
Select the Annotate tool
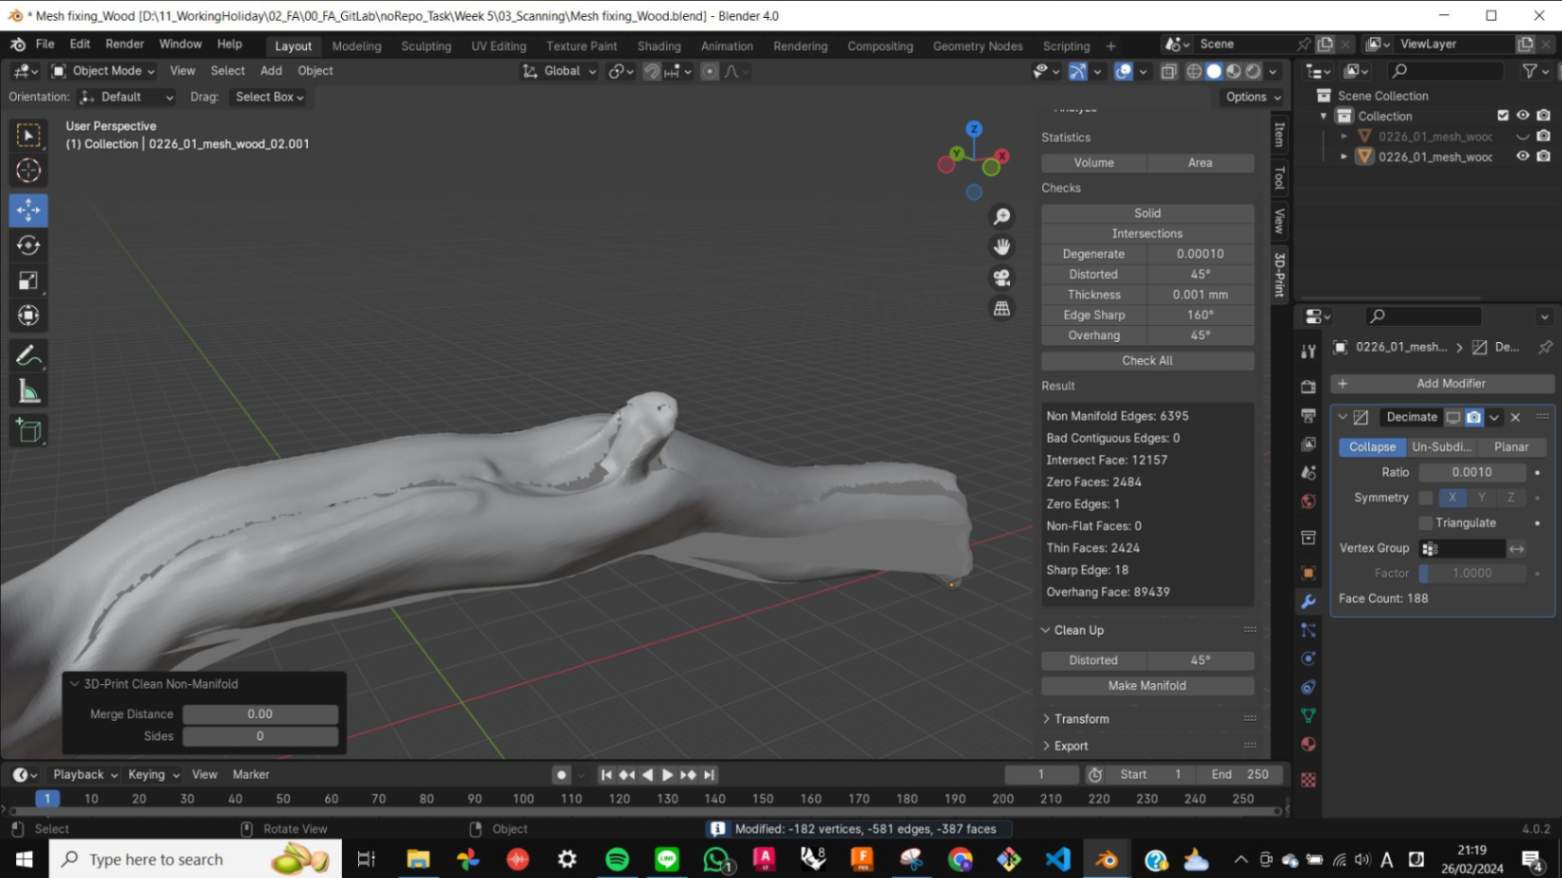tap(28, 356)
